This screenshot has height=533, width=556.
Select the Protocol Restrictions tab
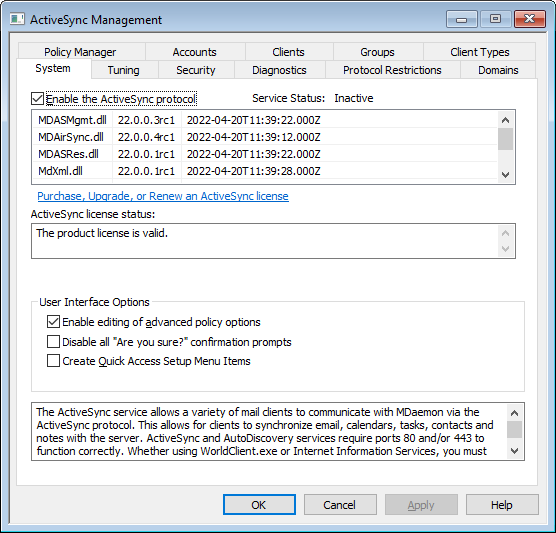tap(392, 70)
